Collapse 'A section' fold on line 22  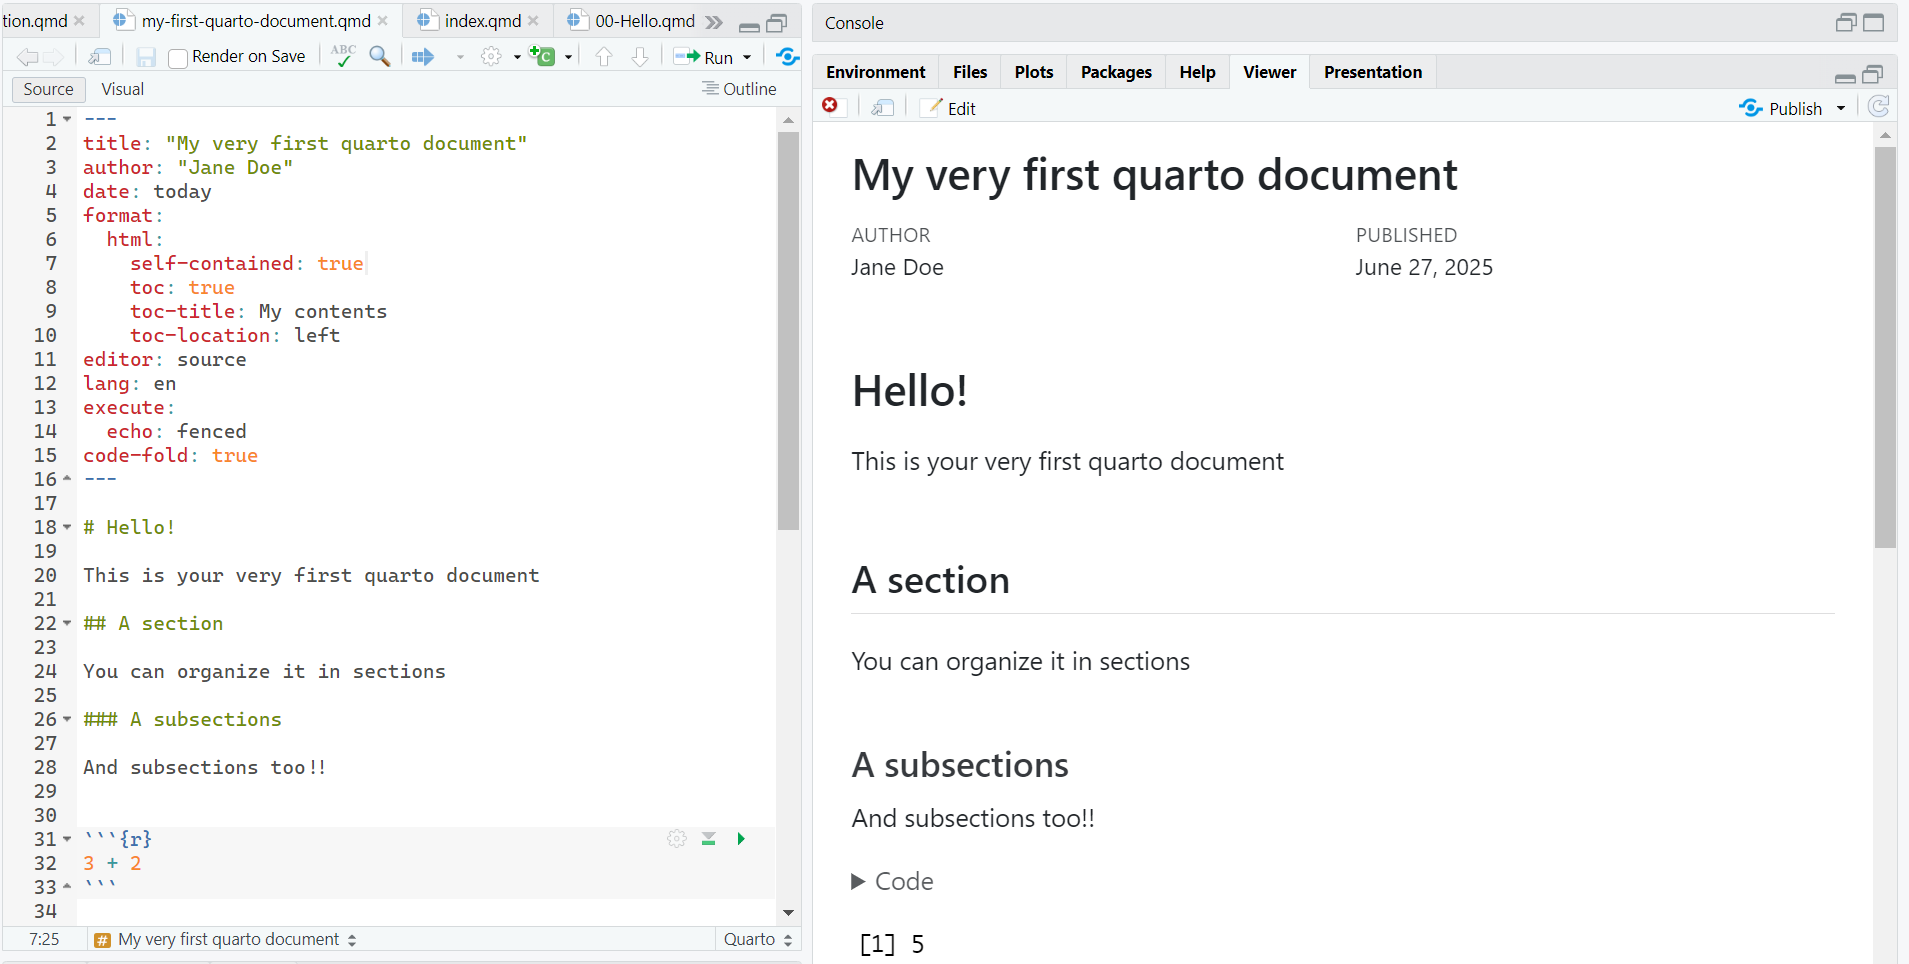click(67, 623)
